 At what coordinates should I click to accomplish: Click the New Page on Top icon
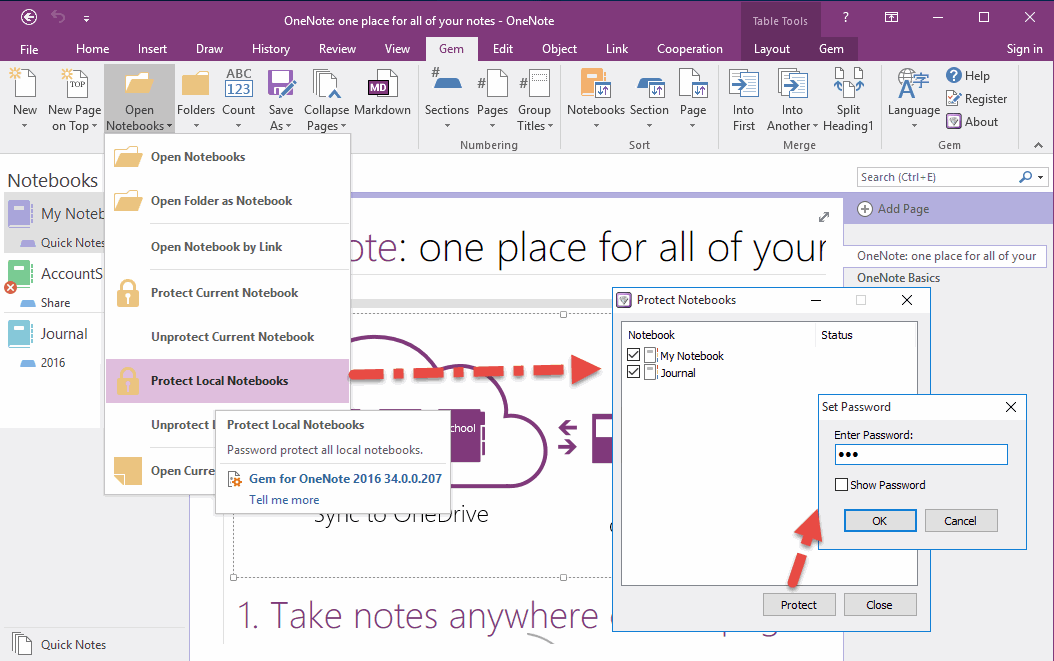click(x=74, y=83)
